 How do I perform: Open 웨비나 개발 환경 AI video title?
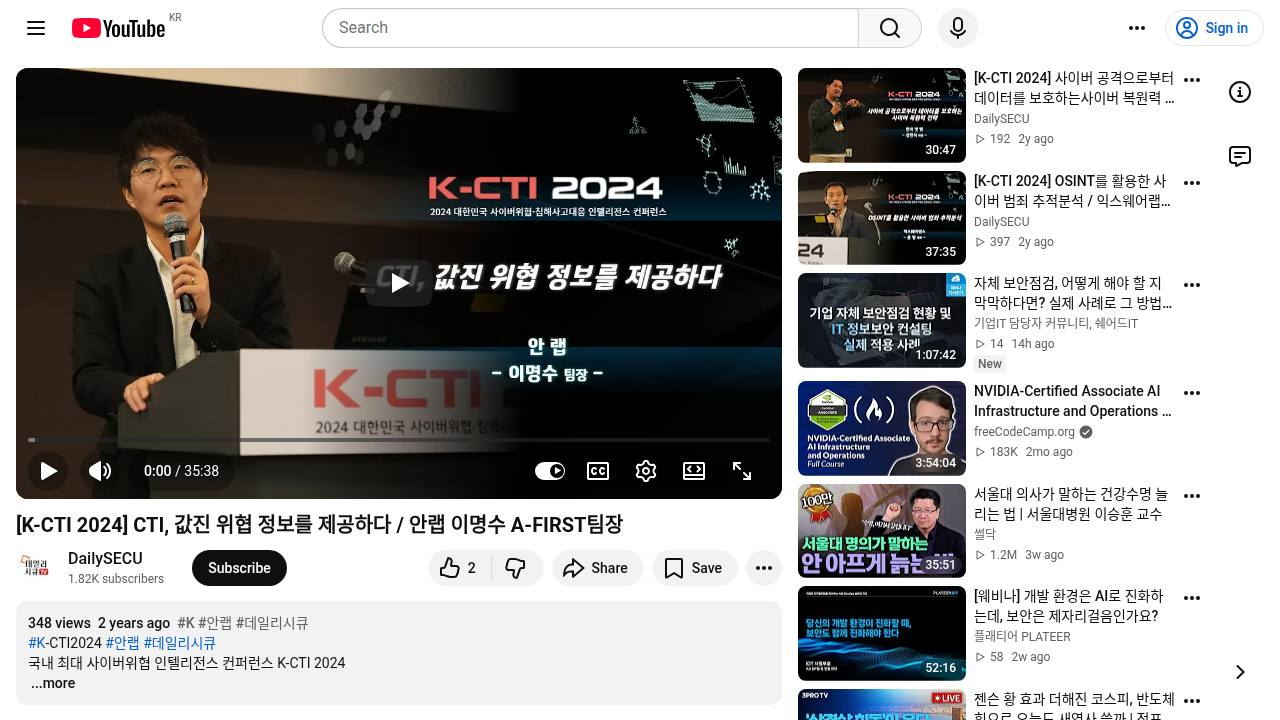1072,606
